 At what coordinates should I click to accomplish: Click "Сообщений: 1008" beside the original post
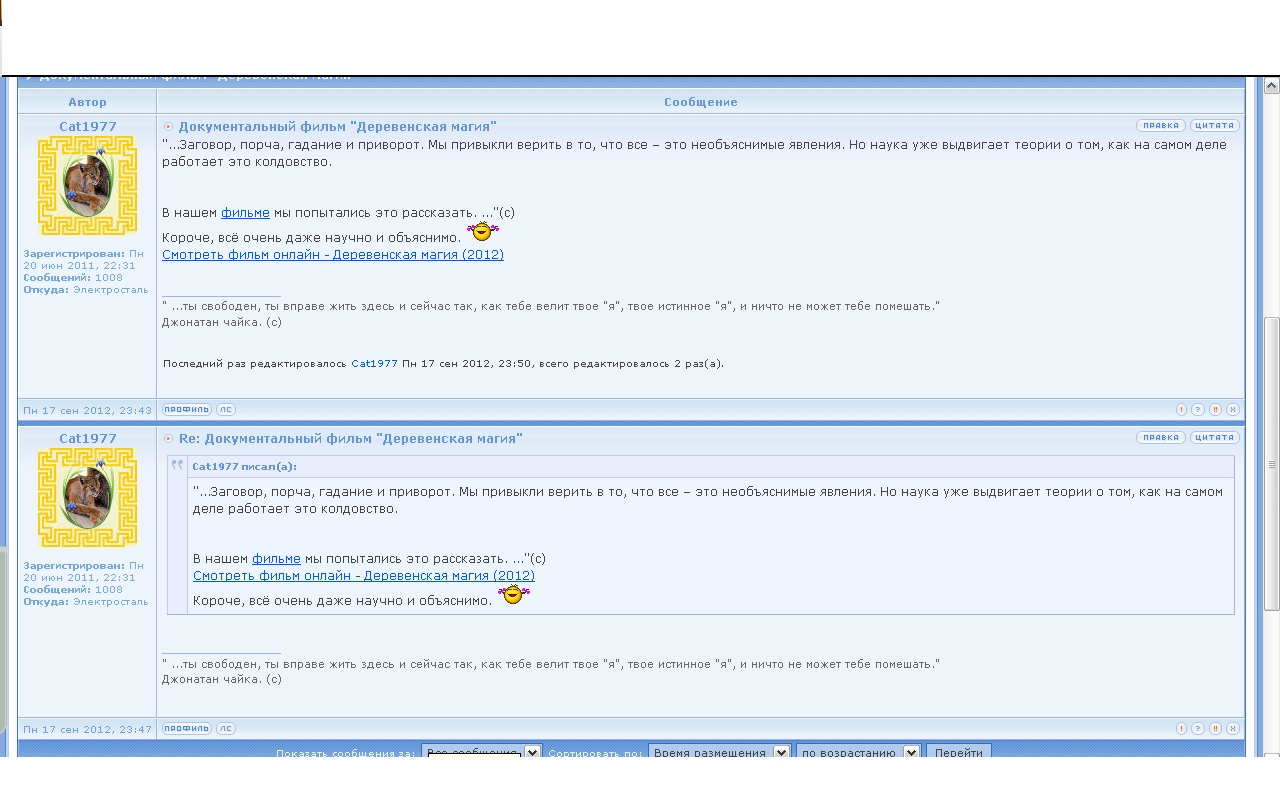click(73, 278)
